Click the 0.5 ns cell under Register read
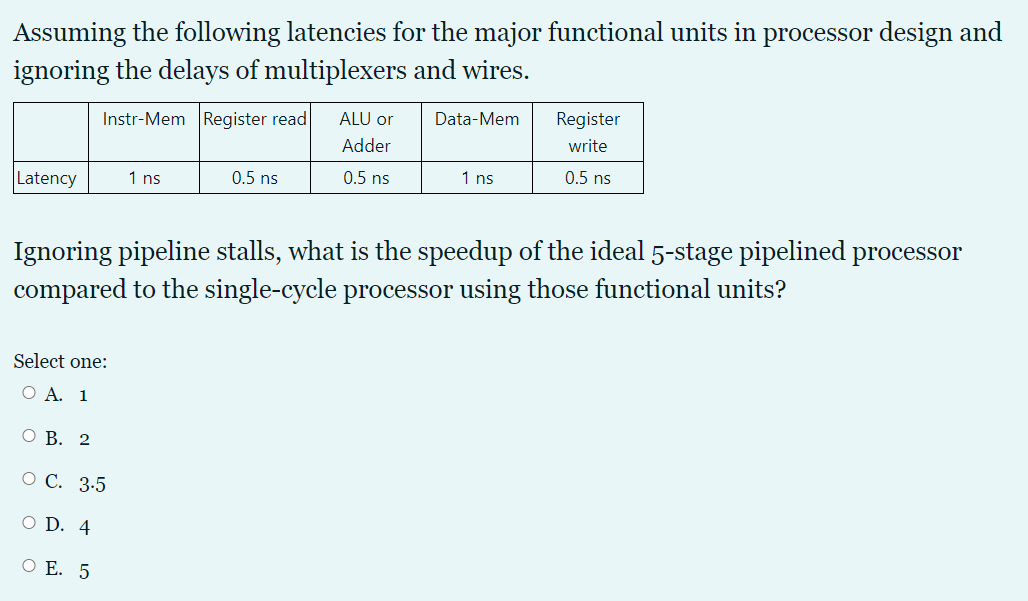This screenshot has height=601, width=1028. 254,178
